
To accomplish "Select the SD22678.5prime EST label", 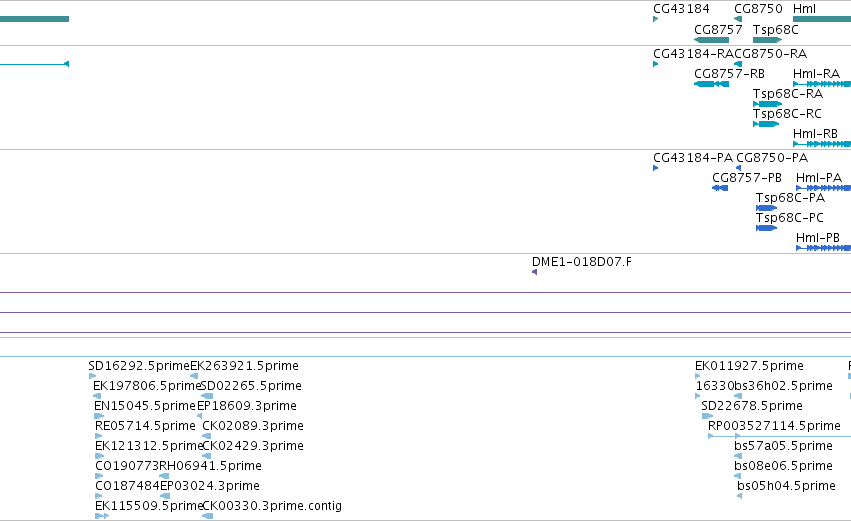I will point(752,406).
